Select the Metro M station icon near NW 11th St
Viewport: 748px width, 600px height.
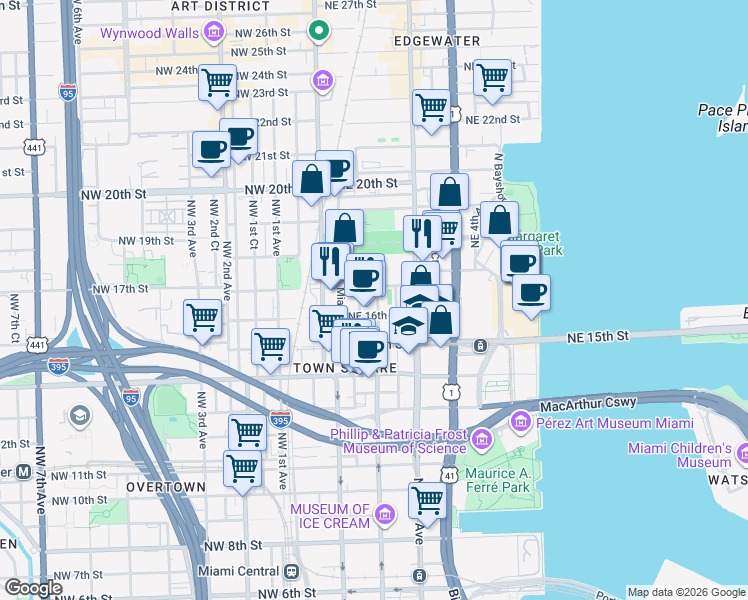coord(23,472)
